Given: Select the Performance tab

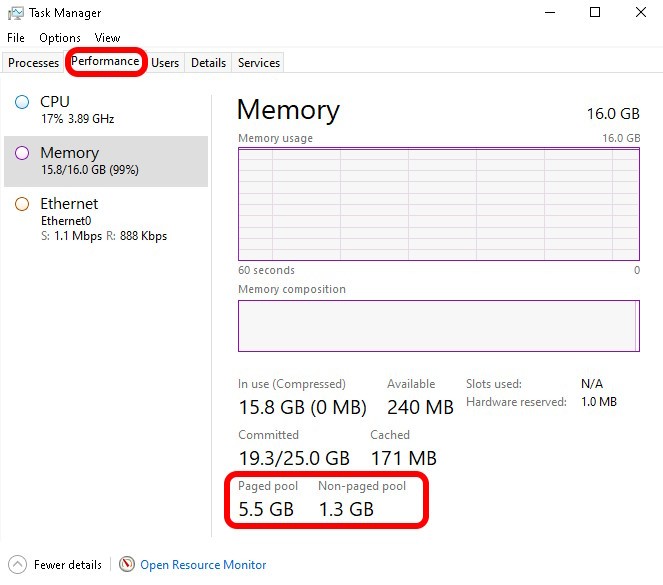Looking at the screenshot, I should point(105,62).
